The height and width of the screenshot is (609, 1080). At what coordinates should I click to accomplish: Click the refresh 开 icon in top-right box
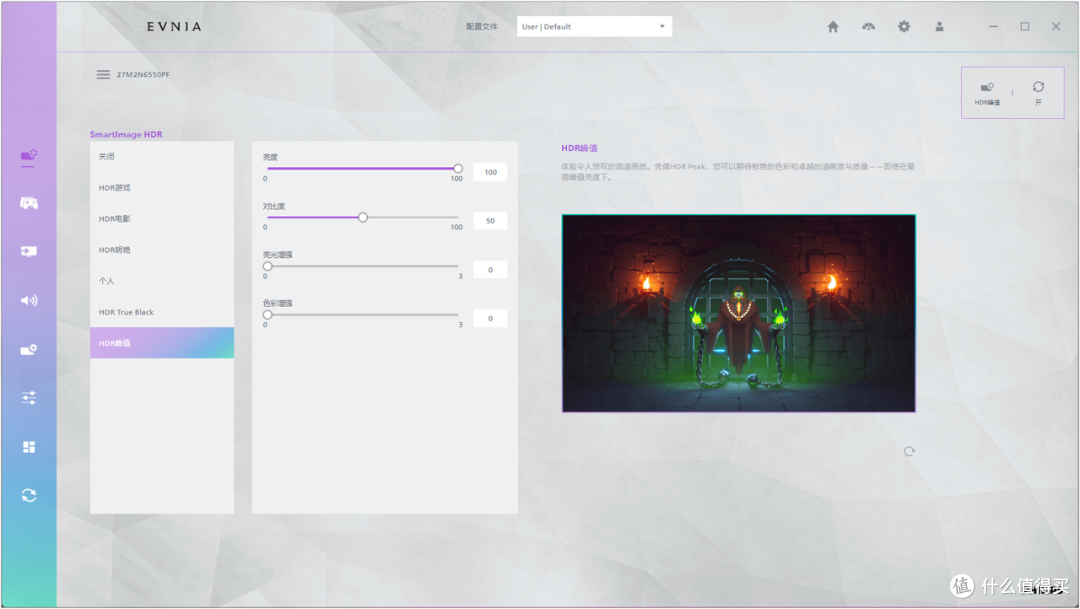[x=1038, y=92]
